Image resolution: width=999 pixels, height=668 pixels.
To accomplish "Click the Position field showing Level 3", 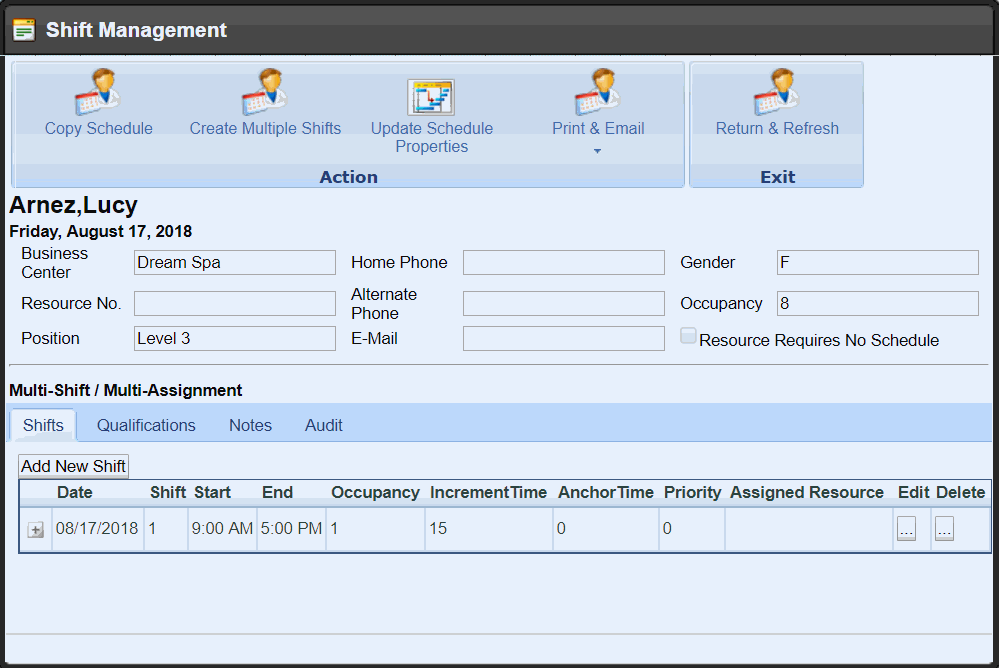I will pos(234,338).
